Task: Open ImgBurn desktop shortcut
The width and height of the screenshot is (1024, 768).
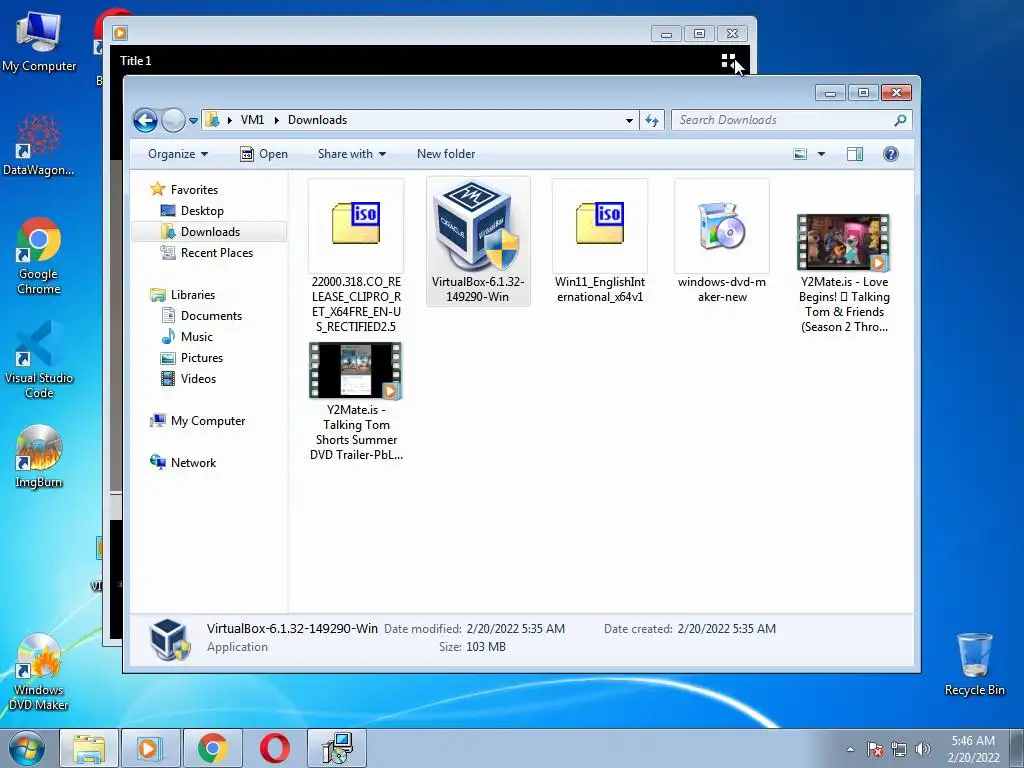Action: click(39, 456)
